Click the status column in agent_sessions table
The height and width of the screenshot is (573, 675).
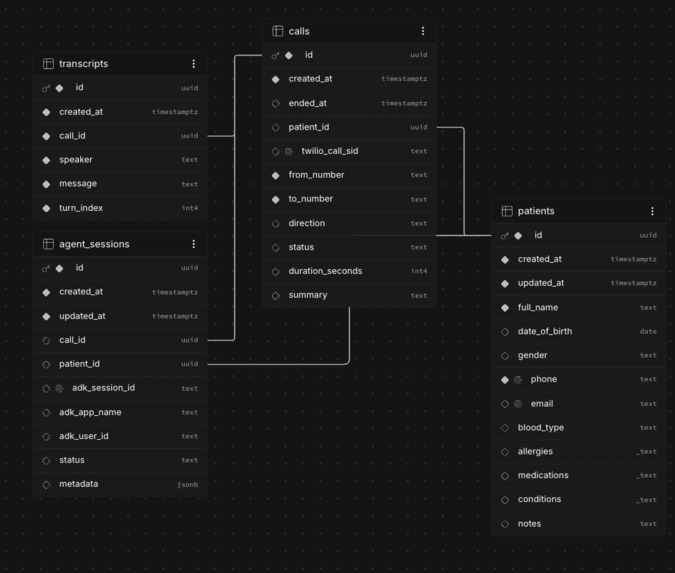point(120,460)
